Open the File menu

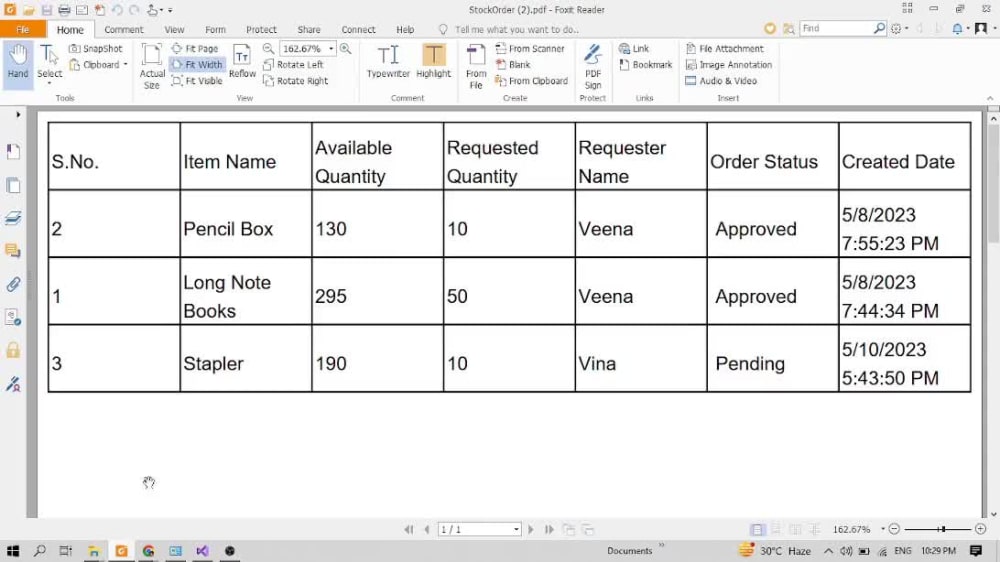23,29
